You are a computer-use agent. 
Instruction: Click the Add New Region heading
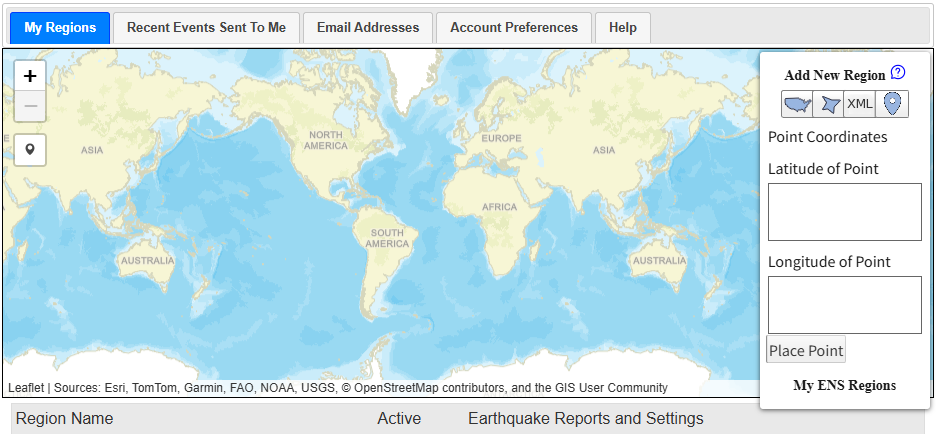[835, 75]
